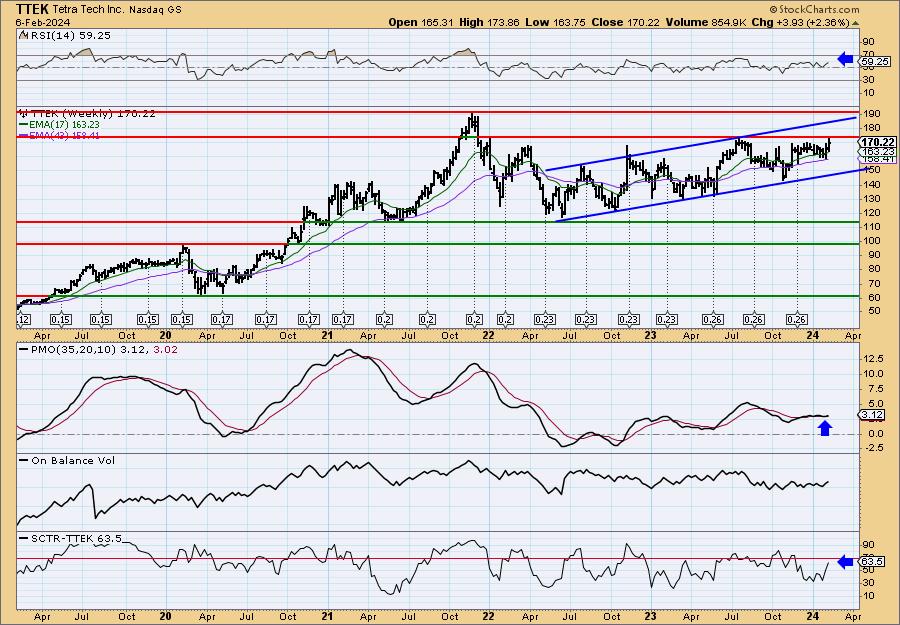Click the PMO(35,20,10) 3.12, 3.02 legend
The height and width of the screenshot is (625, 900).
(98, 349)
